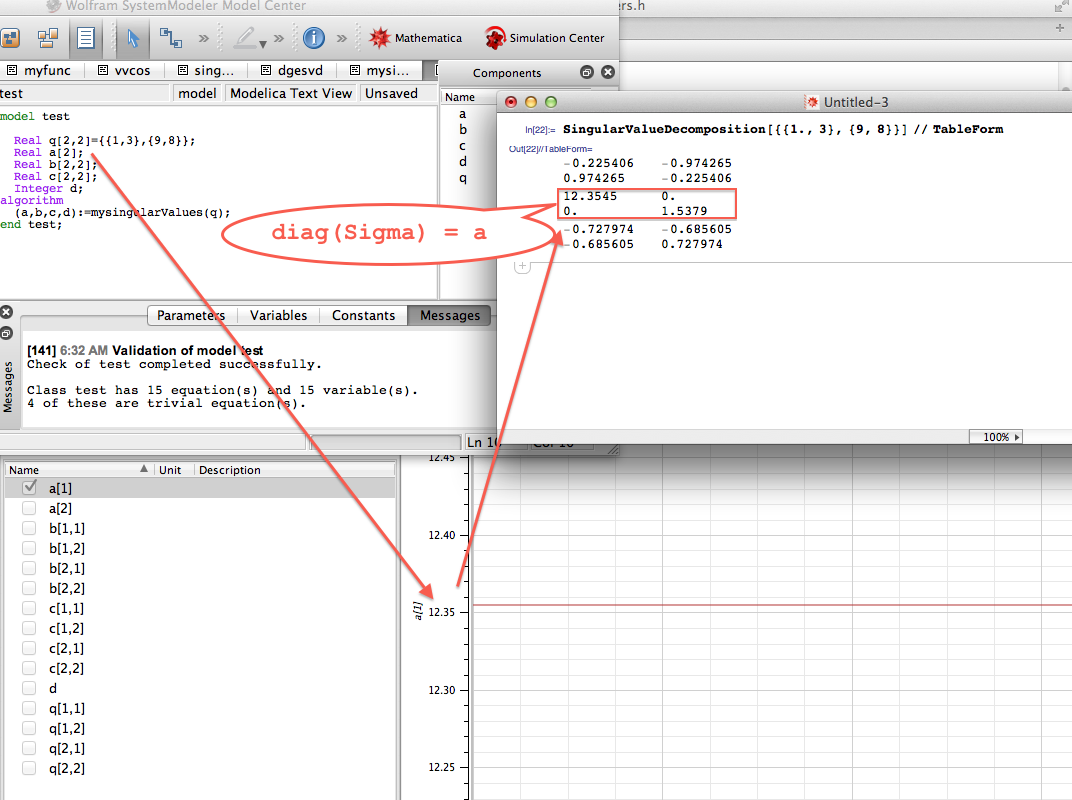This screenshot has width=1072, height=800.
Task: Open the 100% zoom dropdown in Untitled-3
Action: [x=995, y=437]
